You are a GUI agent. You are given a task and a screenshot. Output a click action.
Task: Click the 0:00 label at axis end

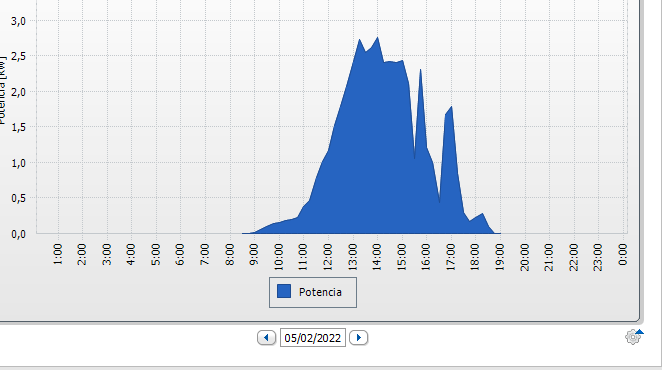623,255
